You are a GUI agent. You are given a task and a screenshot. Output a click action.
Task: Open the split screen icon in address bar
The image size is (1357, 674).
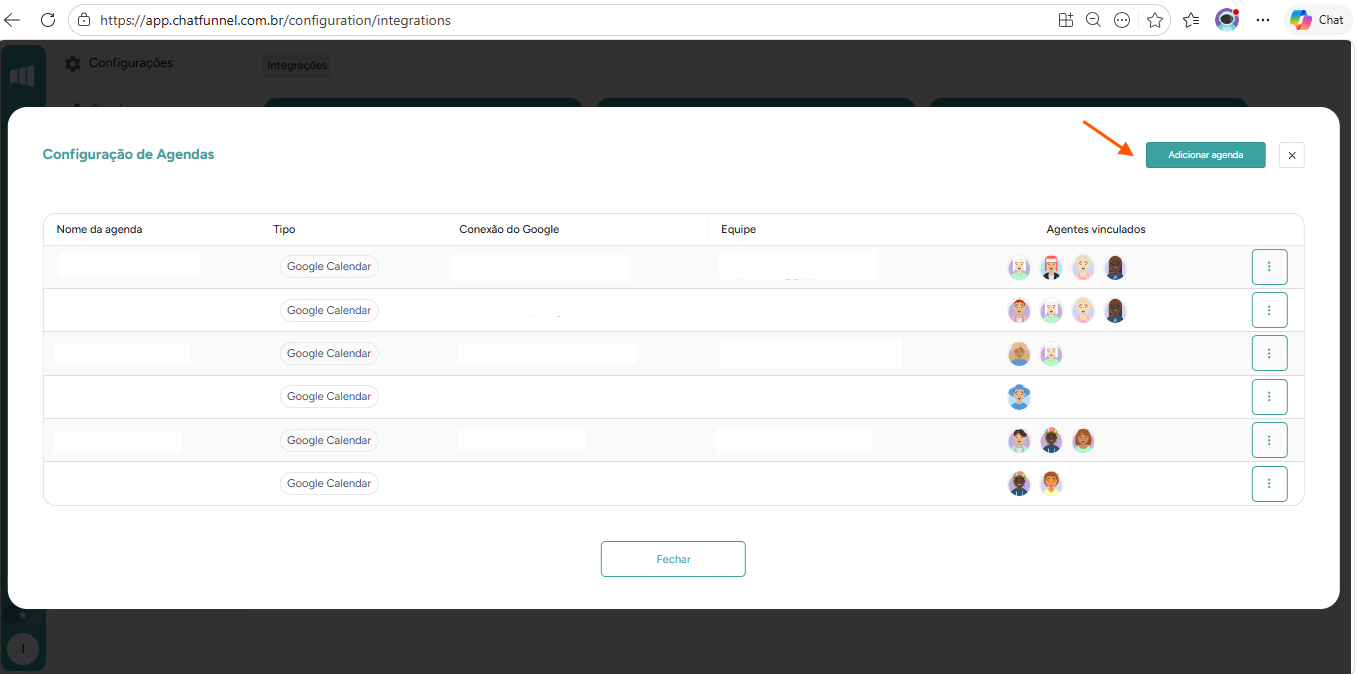[1065, 20]
